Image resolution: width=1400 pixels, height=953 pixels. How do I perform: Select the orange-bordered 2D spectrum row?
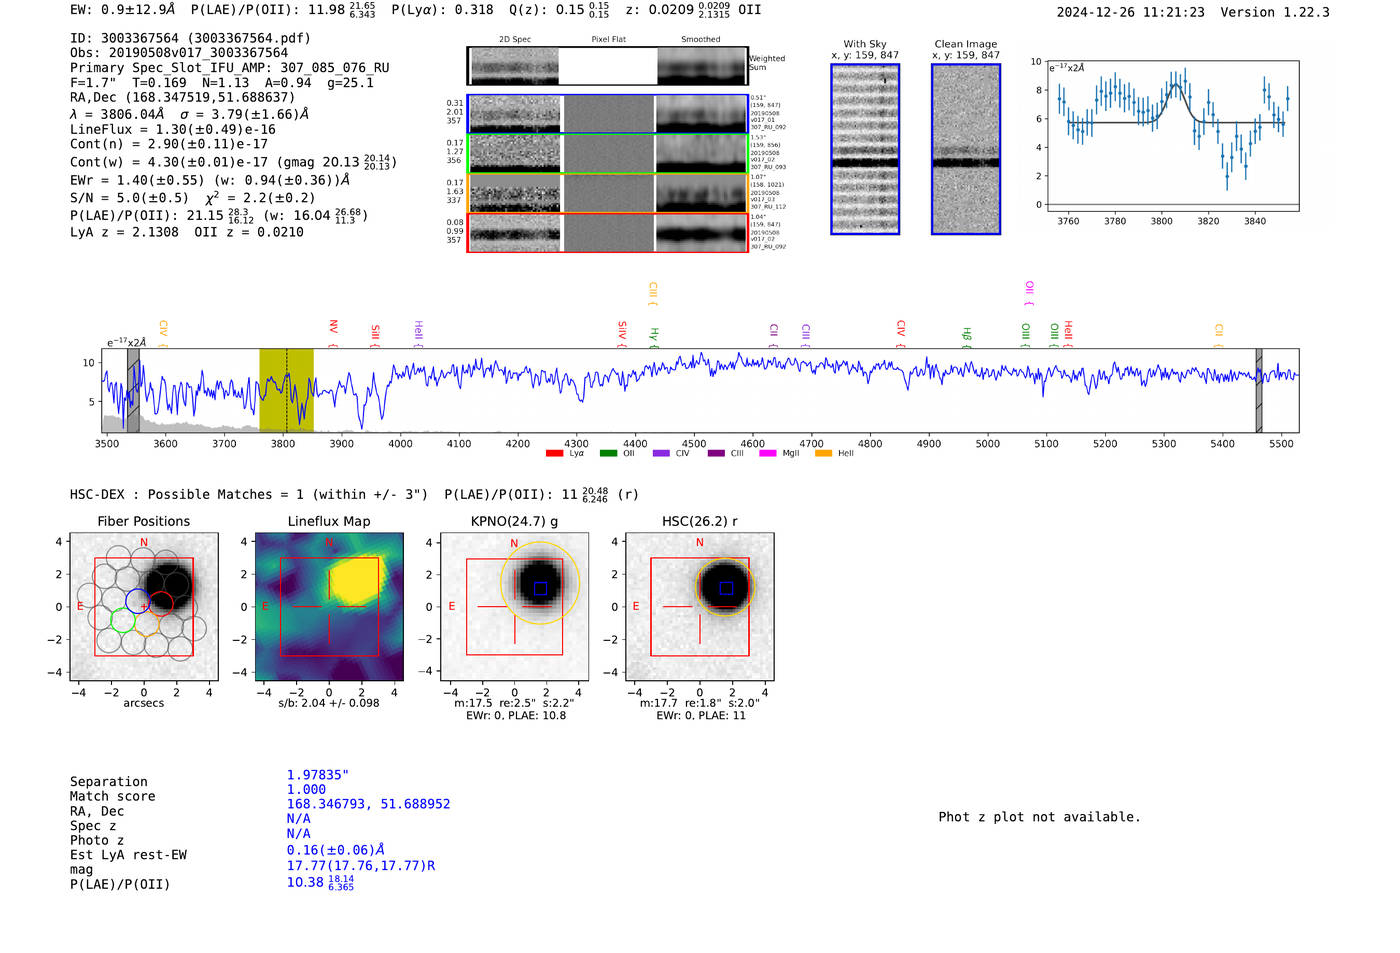608,193
